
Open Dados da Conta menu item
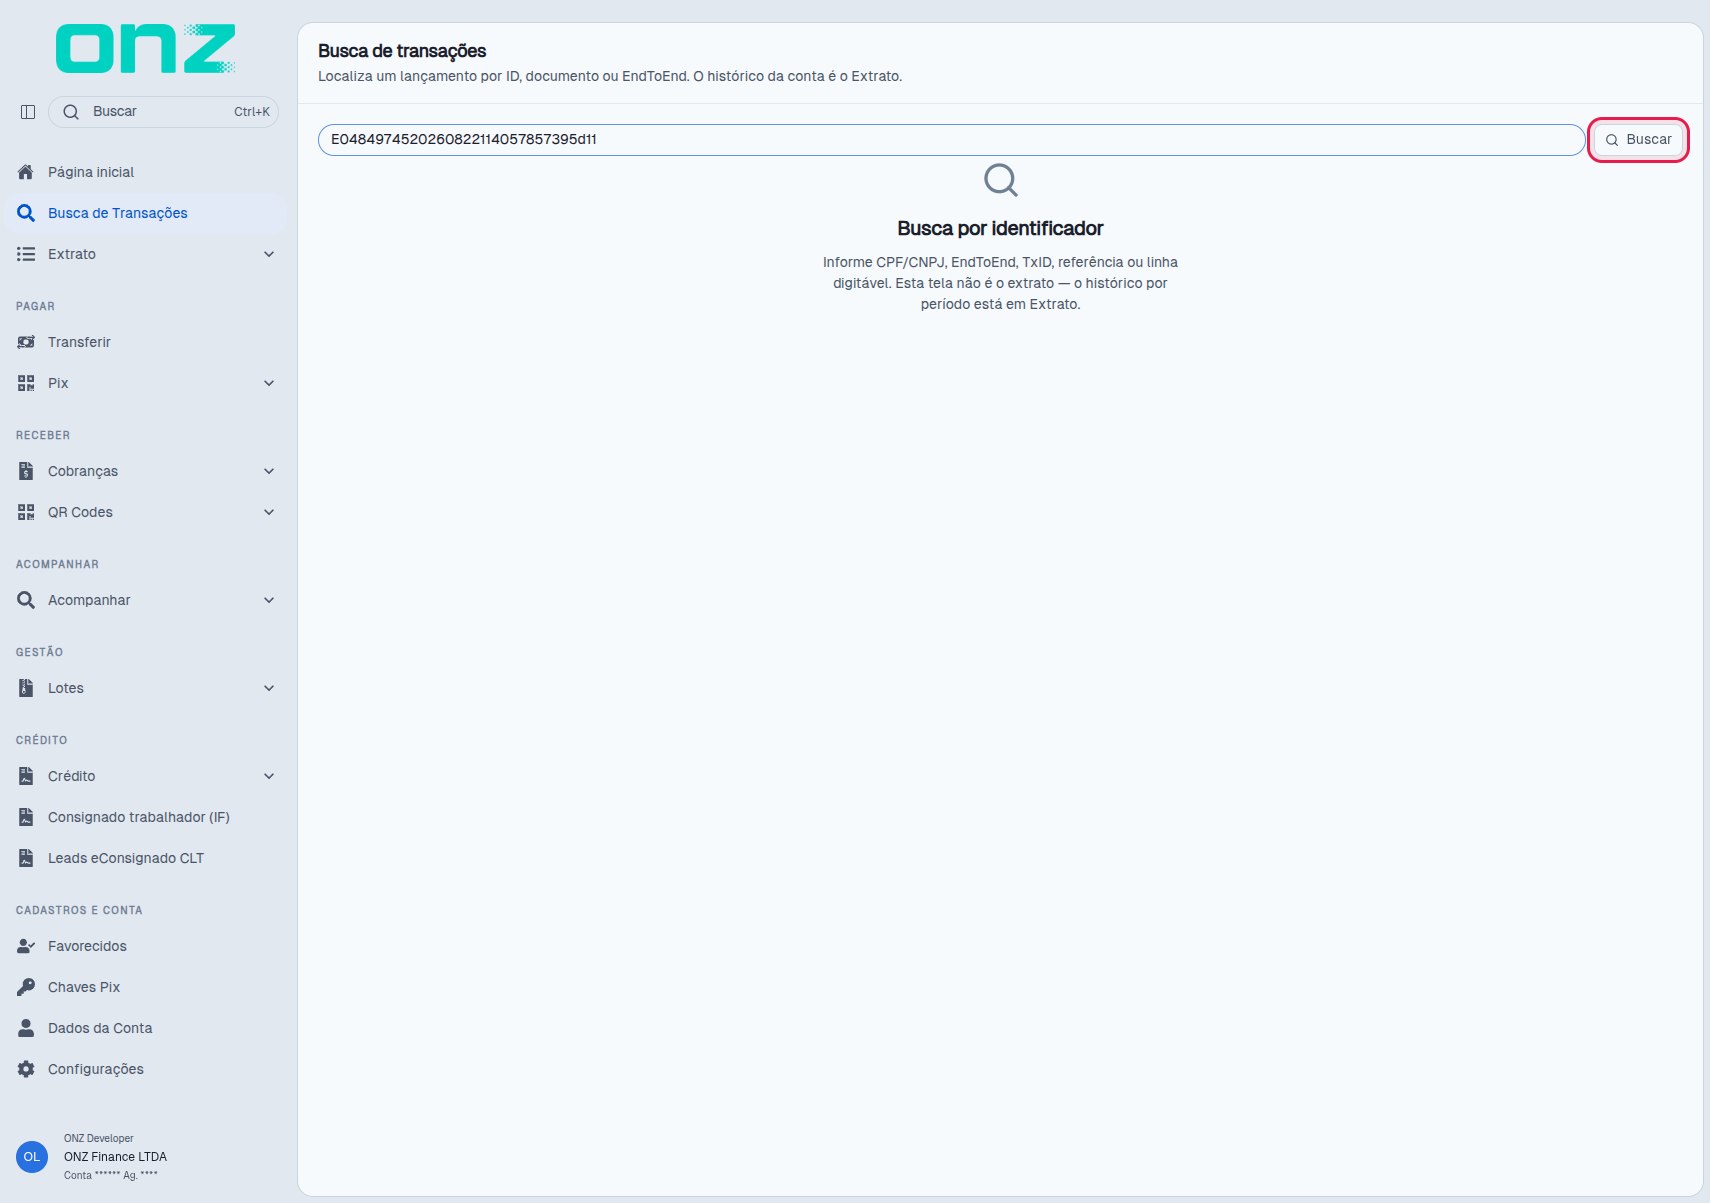click(x=146, y=1028)
